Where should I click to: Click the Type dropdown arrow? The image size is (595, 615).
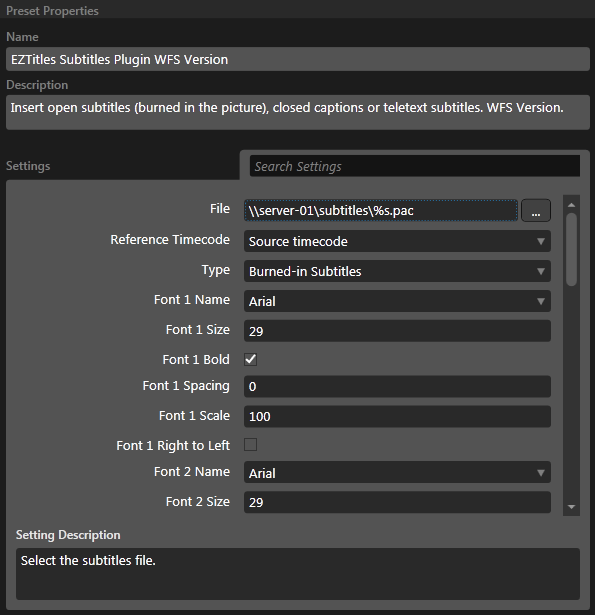[x=541, y=271]
